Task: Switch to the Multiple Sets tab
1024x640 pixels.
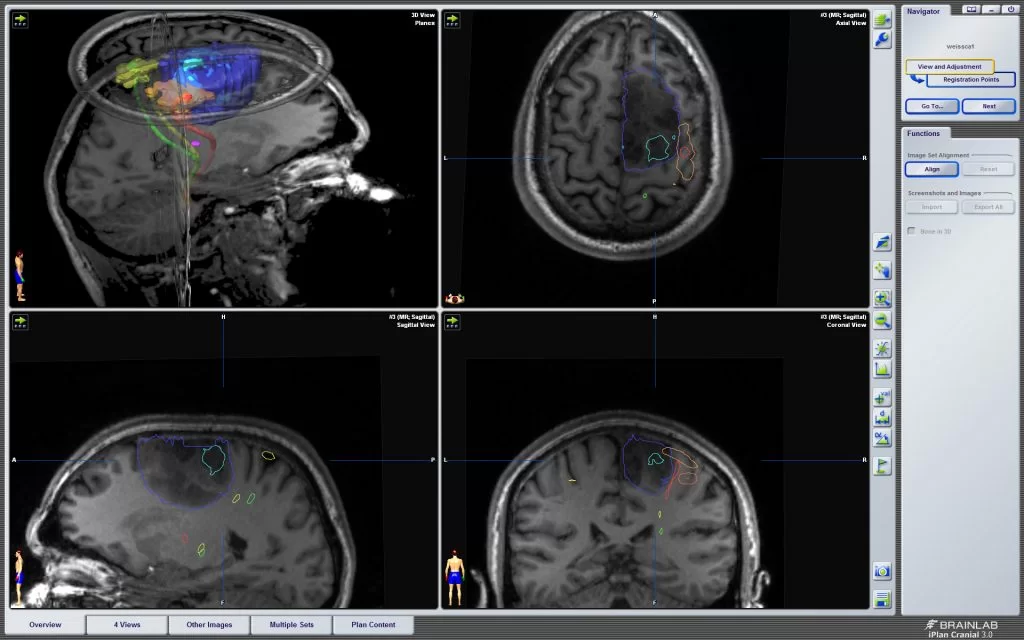Action: coord(291,625)
